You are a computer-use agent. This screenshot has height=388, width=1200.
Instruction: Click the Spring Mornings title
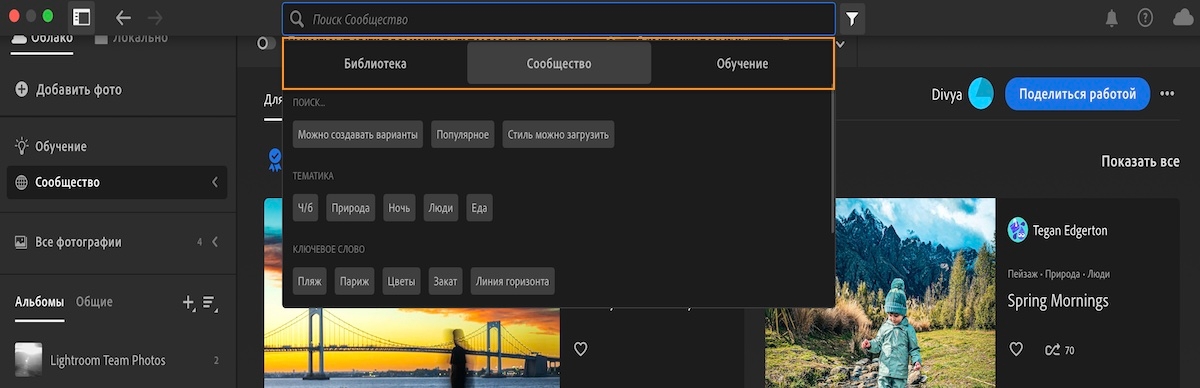[x=1058, y=300]
